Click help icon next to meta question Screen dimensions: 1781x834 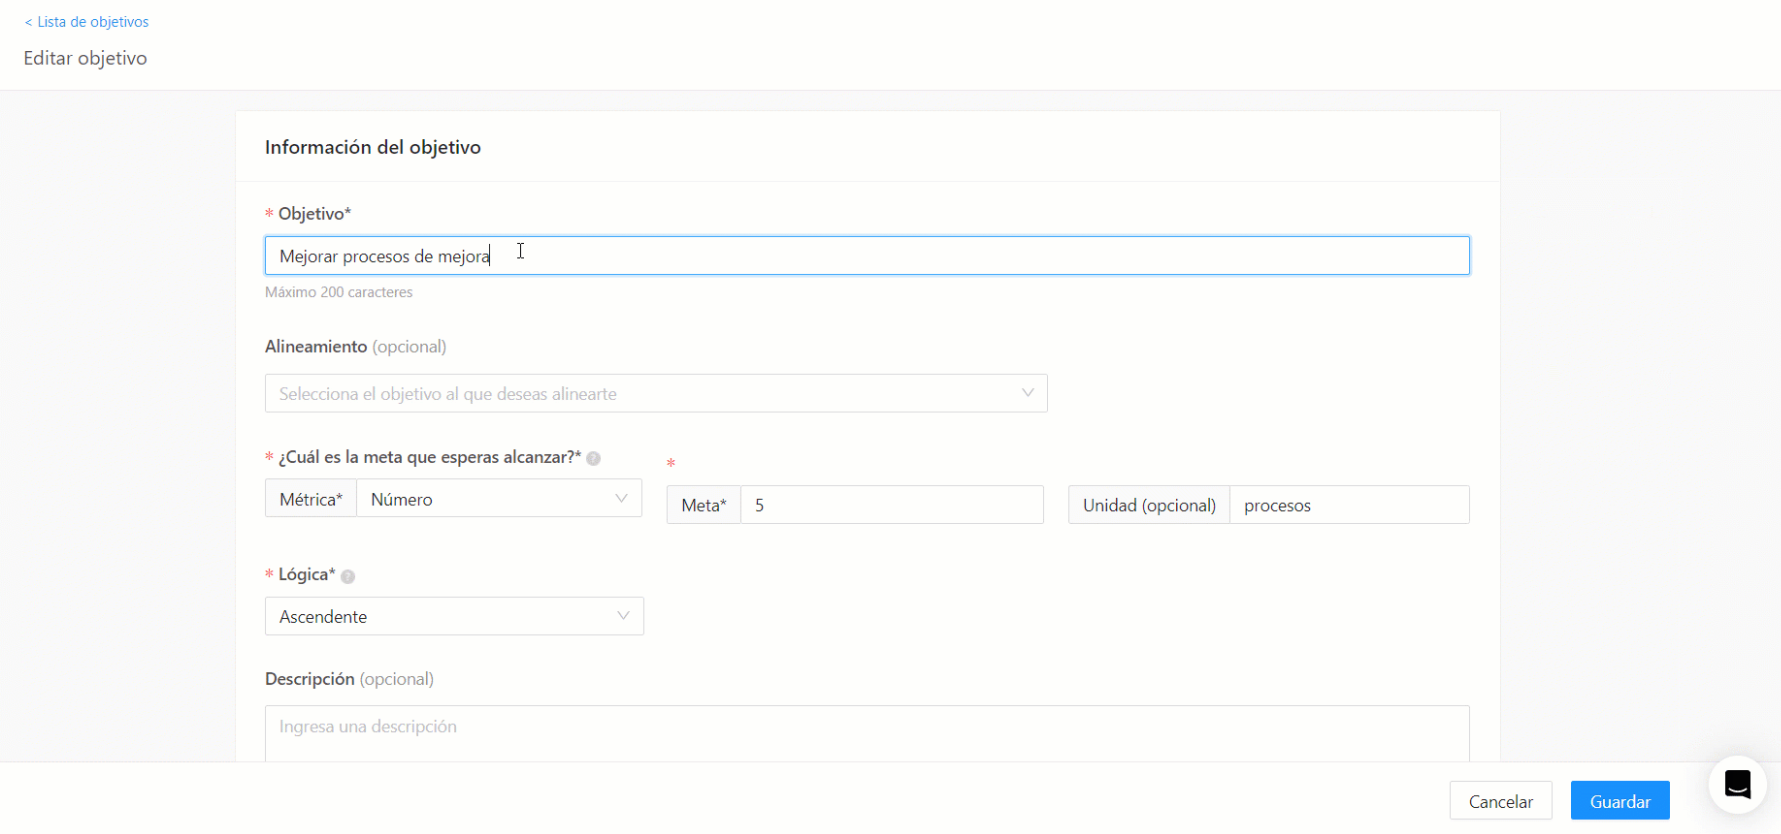click(593, 458)
